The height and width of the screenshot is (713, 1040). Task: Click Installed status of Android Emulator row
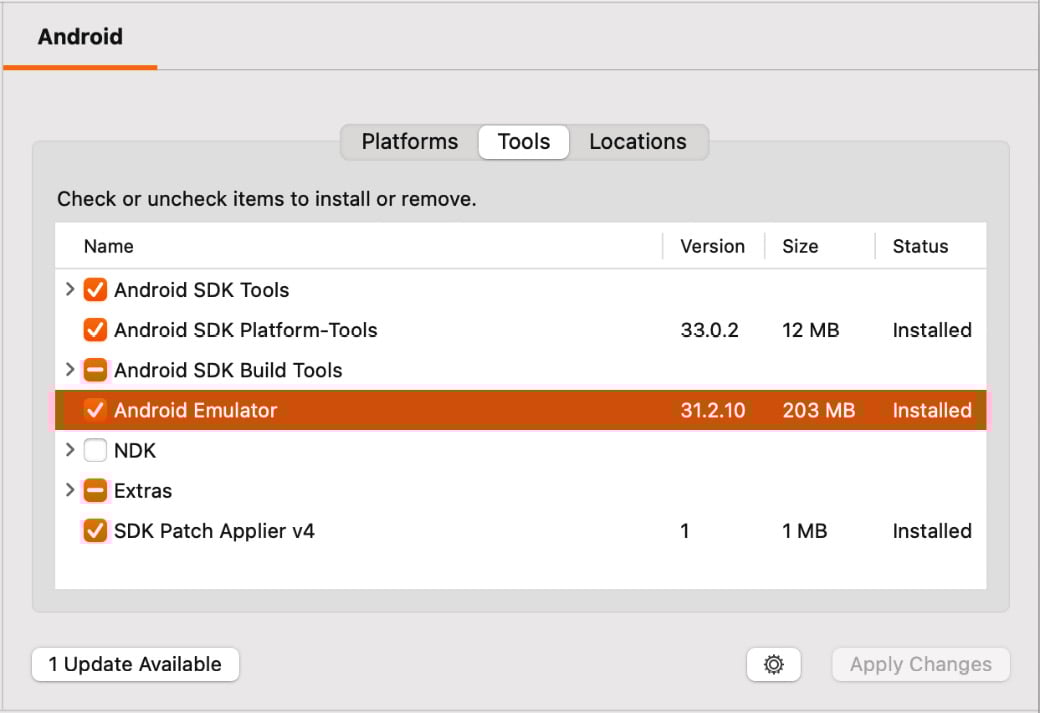click(x=932, y=411)
